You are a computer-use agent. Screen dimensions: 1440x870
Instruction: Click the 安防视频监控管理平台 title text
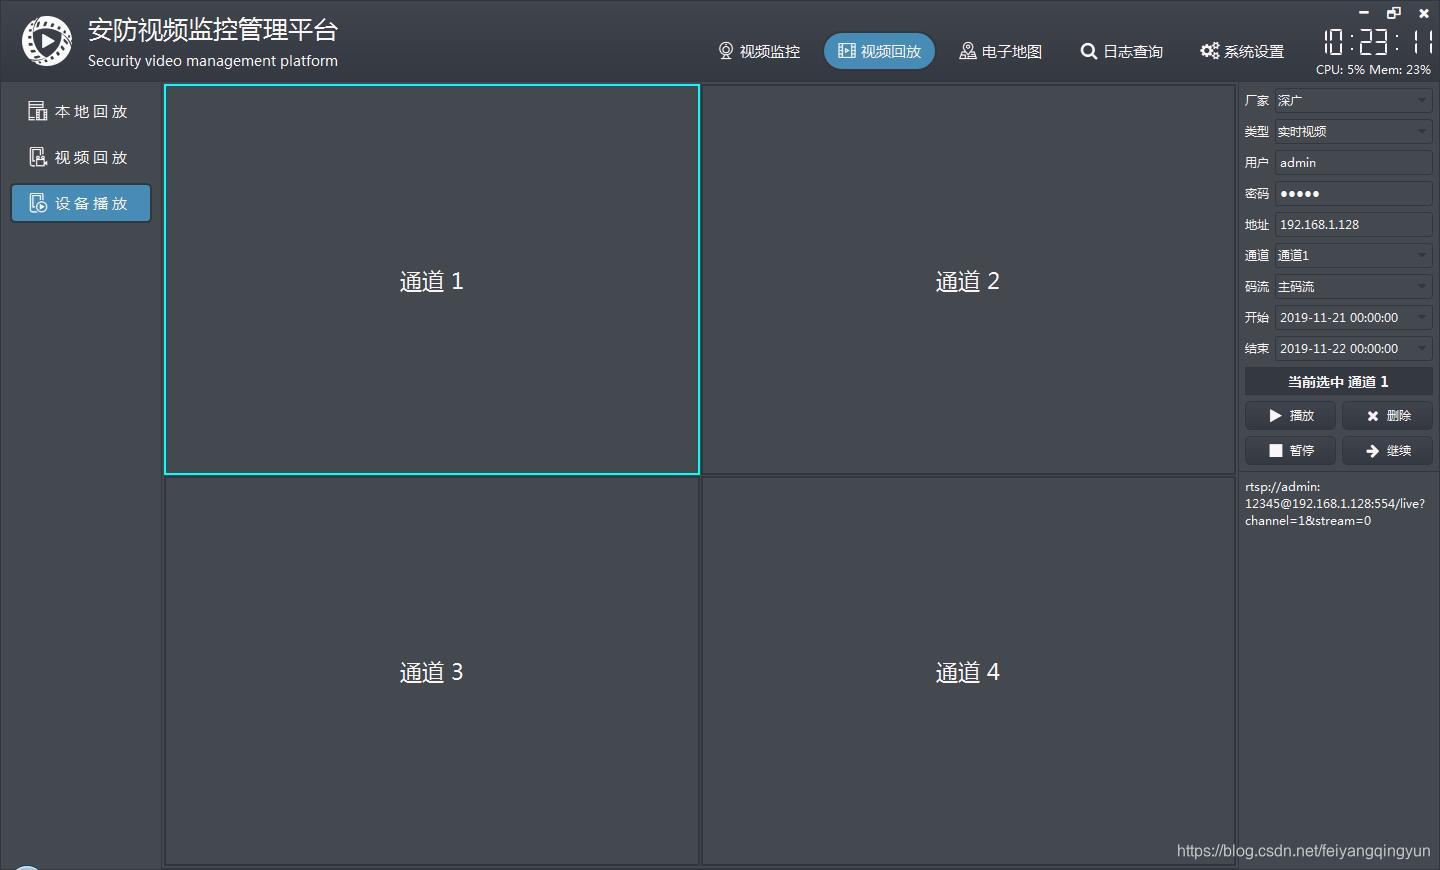click(213, 30)
